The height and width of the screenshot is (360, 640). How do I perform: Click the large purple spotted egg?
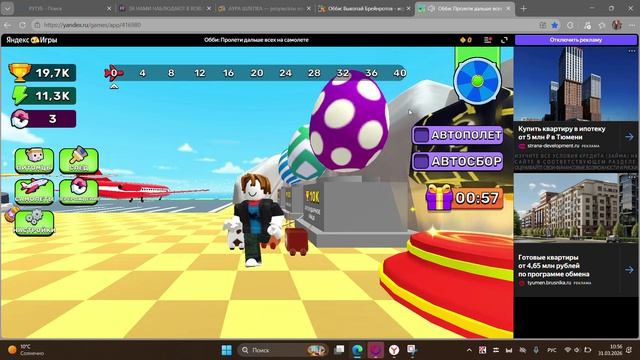[x=349, y=121]
